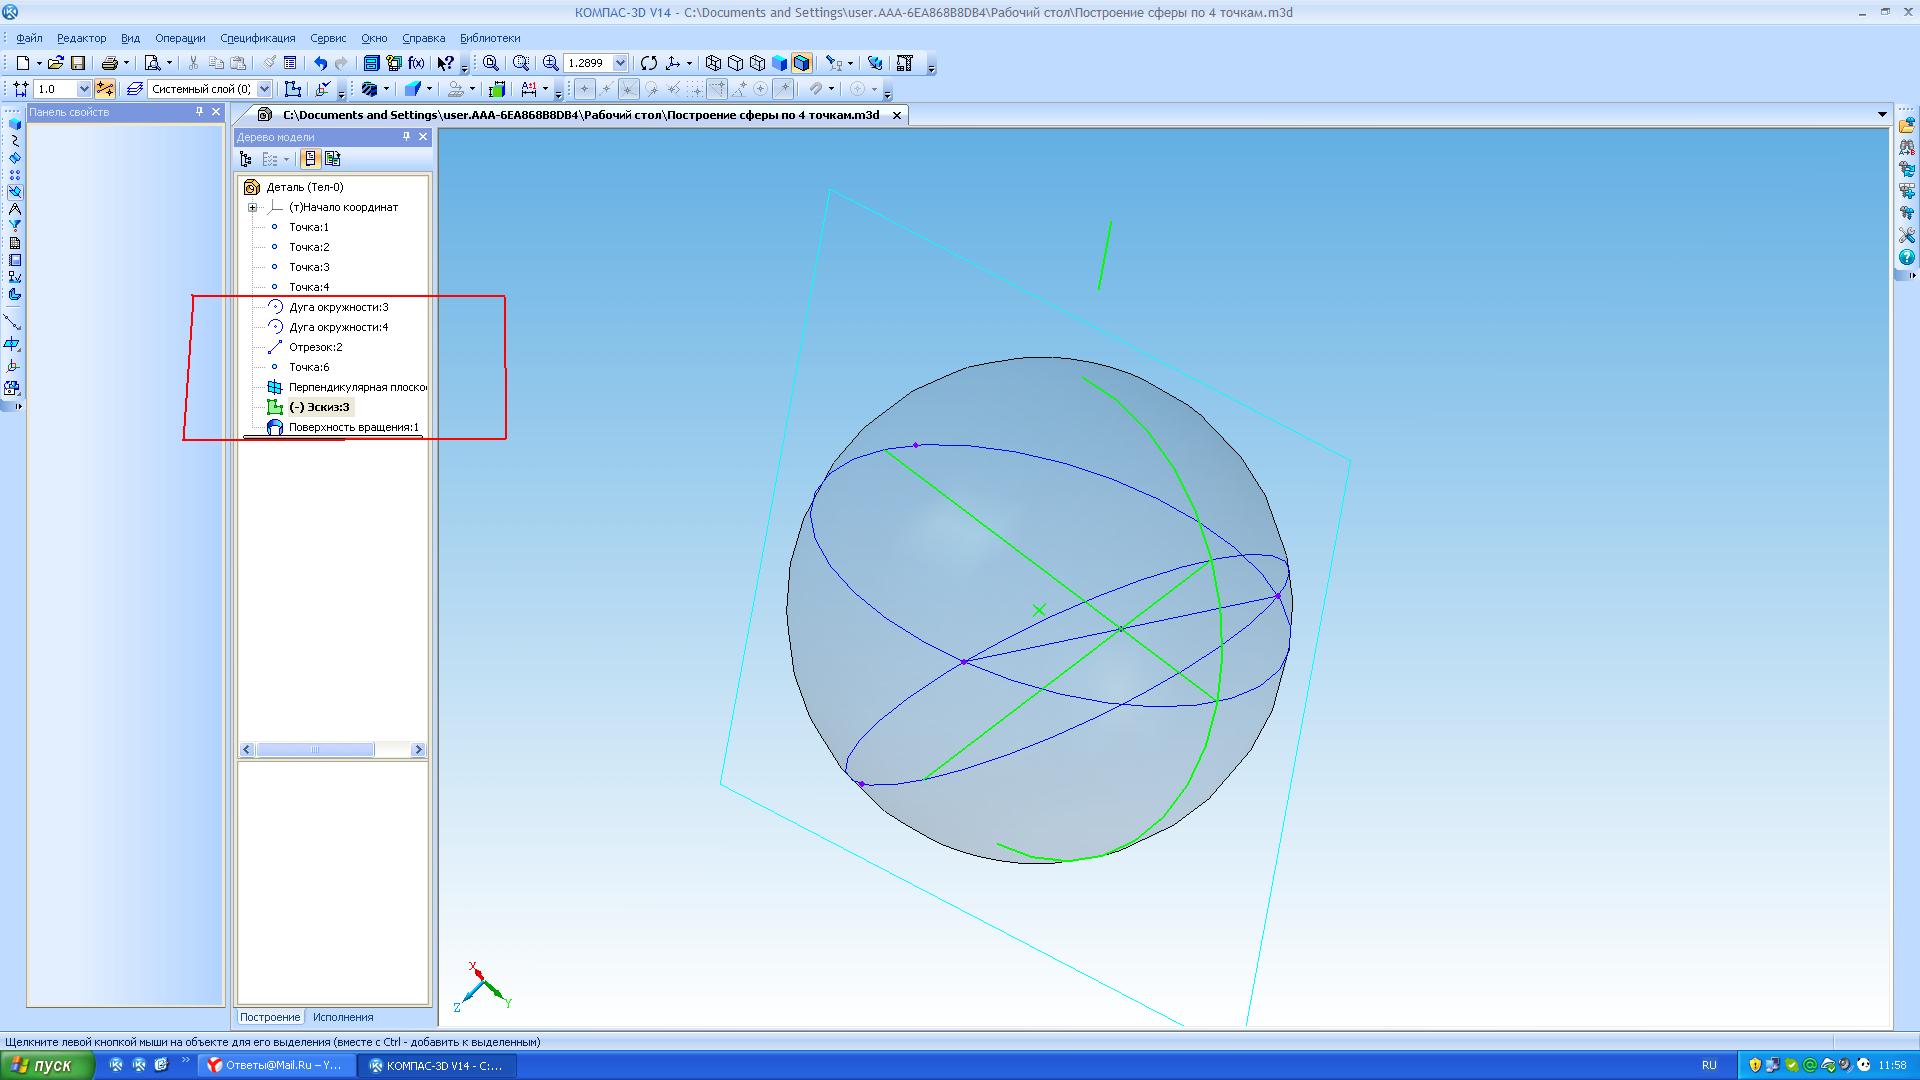
Task: Toggle shaded with edges display mode
Action: tap(801, 63)
